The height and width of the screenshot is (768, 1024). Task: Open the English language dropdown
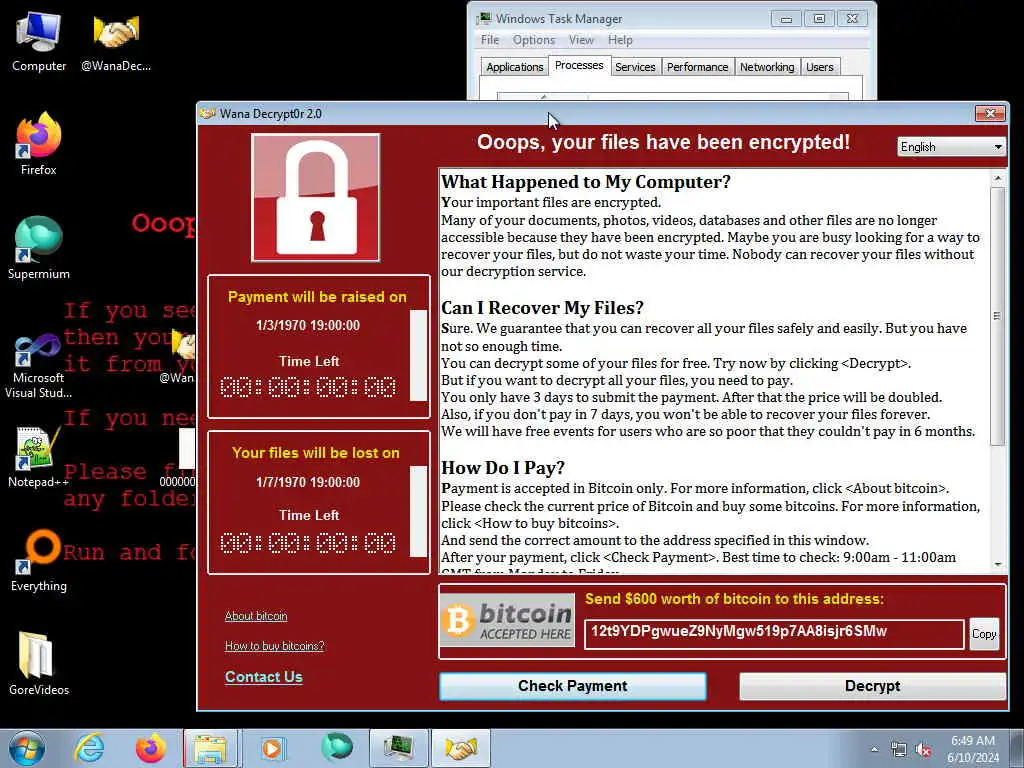click(951, 147)
